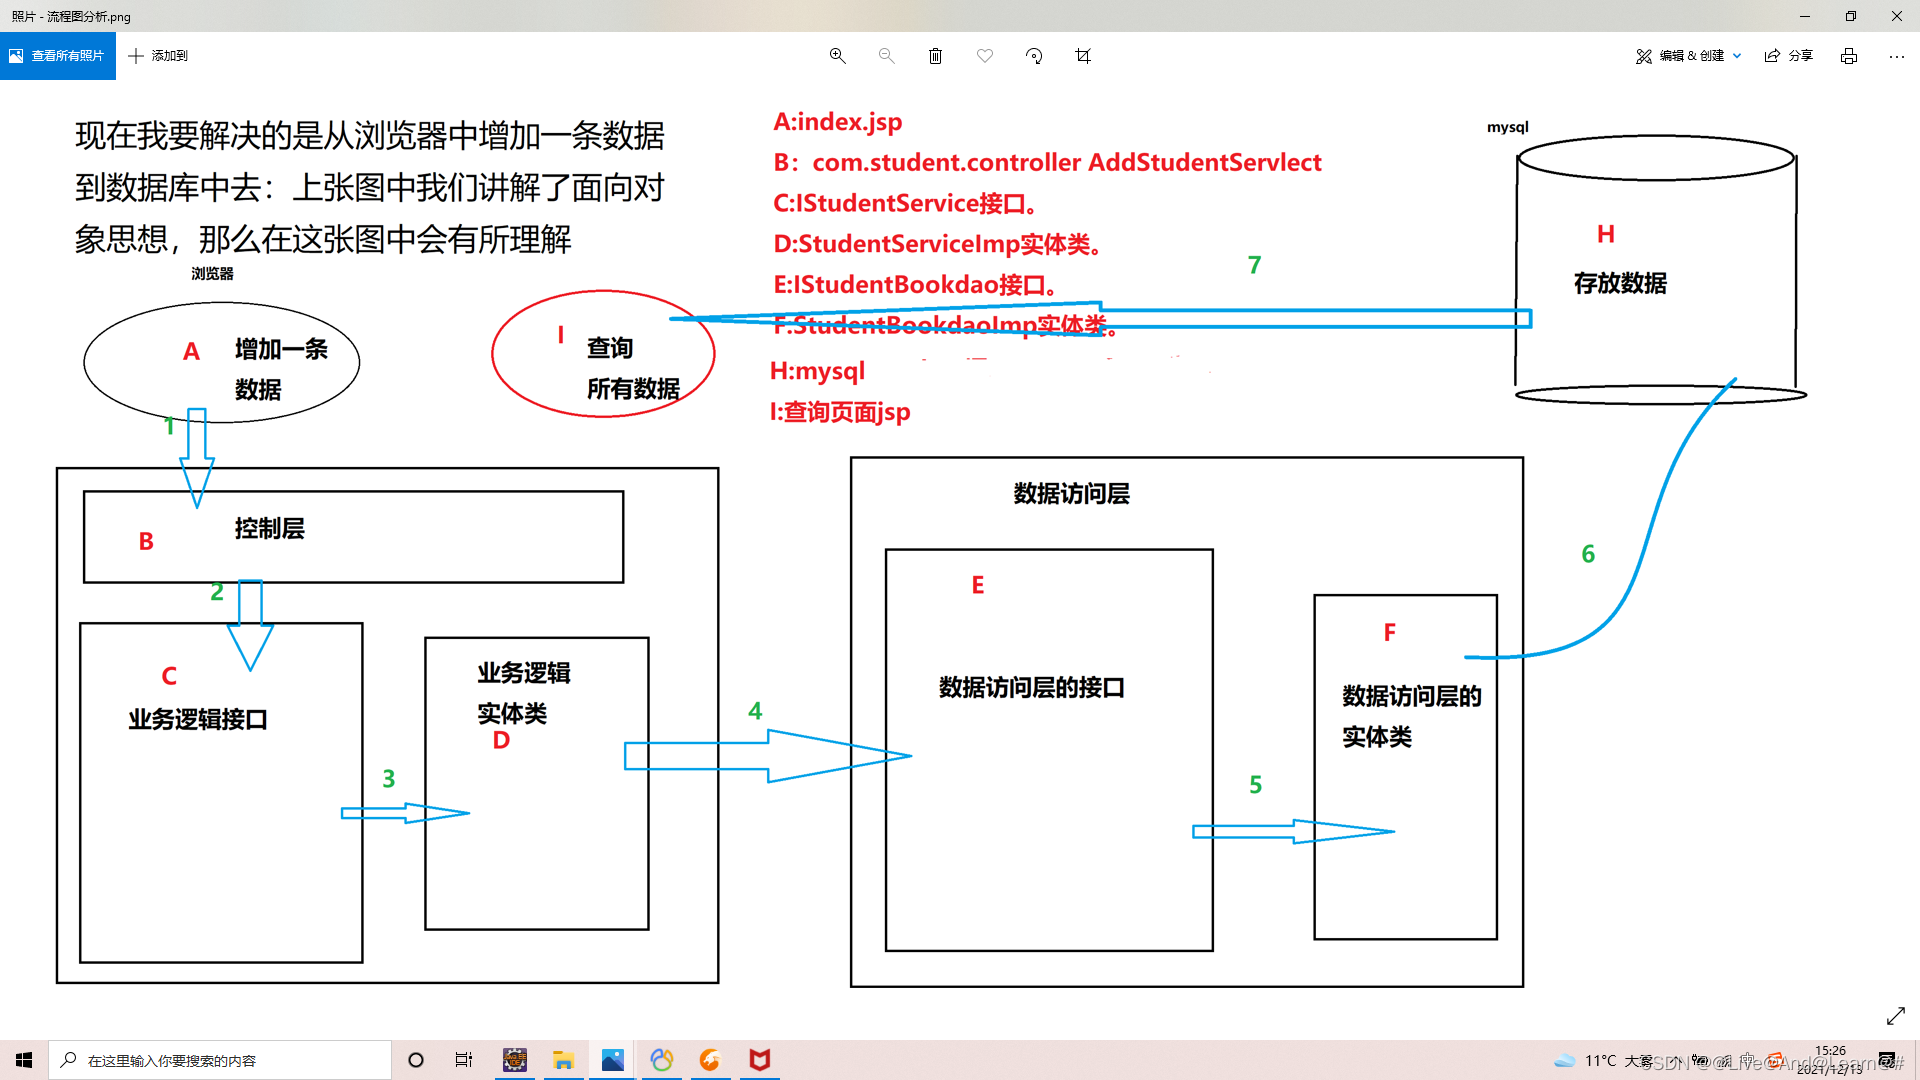The image size is (1920, 1080).
Task: Click See all photos button
Action: 58,56
